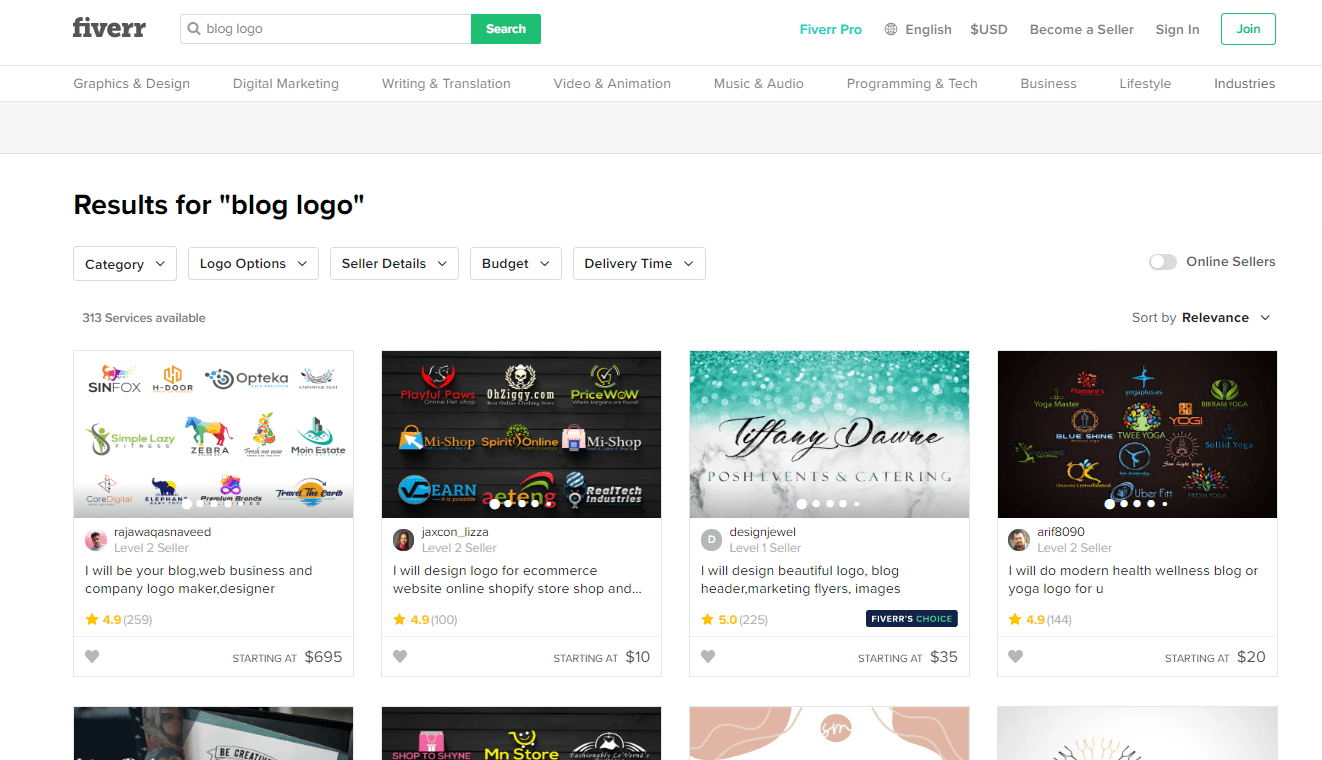Click the magnifier icon in search box

[x=194, y=29]
